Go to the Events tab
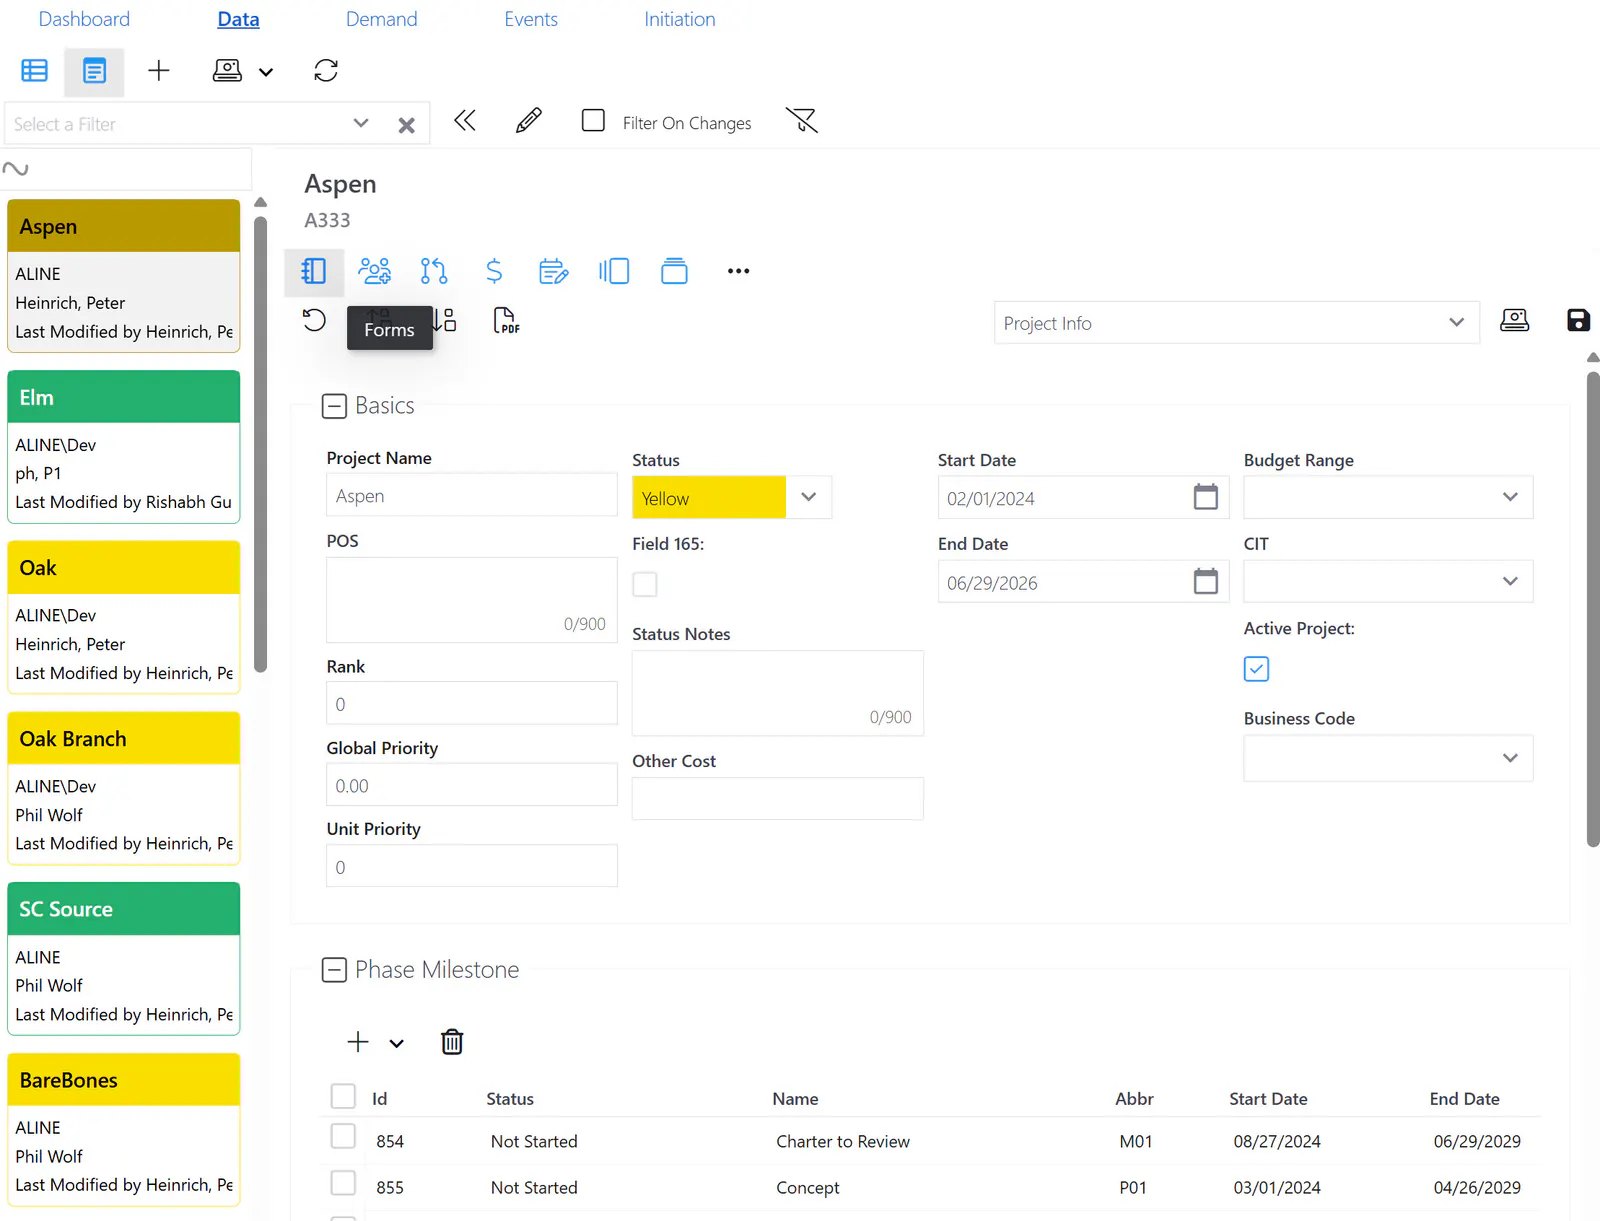The height and width of the screenshot is (1221, 1600). tap(531, 19)
